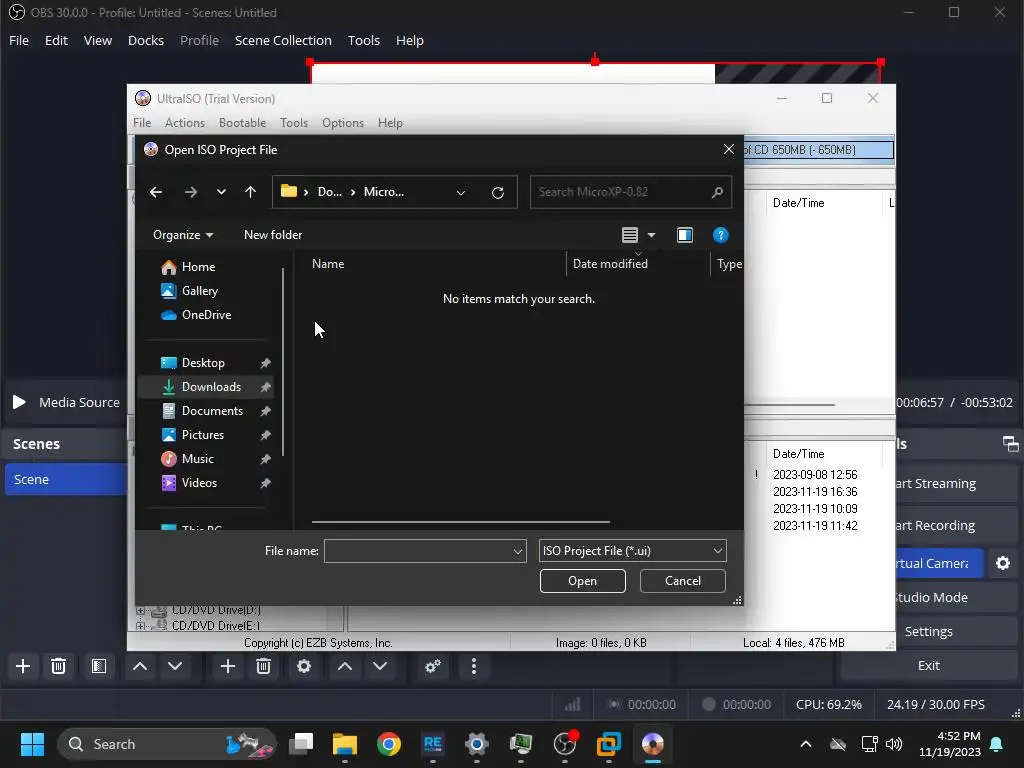1024x768 pixels.
Task: Expand the File name history dropdown
Action: pyautogui.click(x=519, y=551)
